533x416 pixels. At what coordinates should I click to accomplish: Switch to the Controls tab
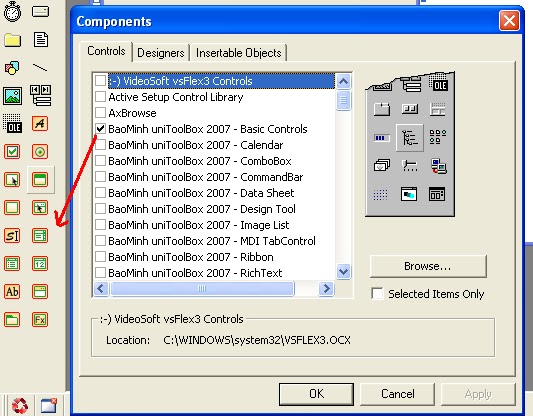coord(106,51)
